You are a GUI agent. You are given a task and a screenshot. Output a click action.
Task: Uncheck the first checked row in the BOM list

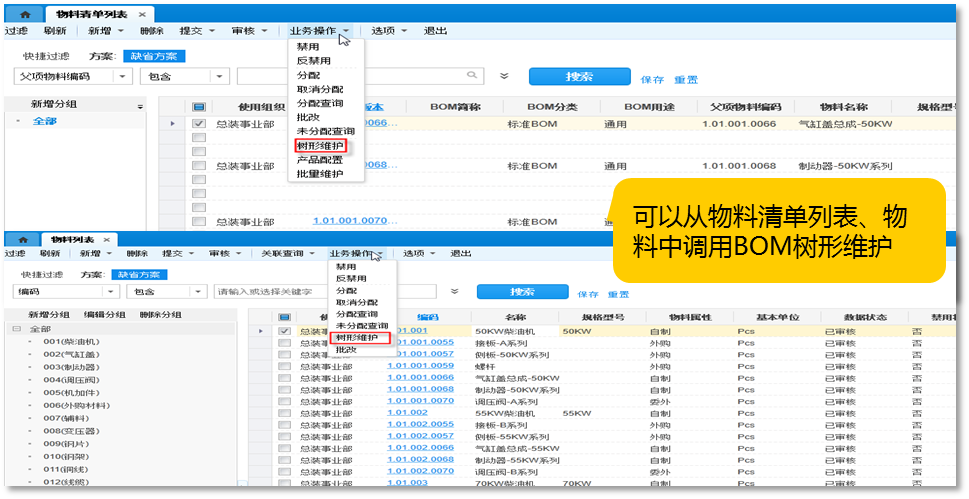point(199,124)
